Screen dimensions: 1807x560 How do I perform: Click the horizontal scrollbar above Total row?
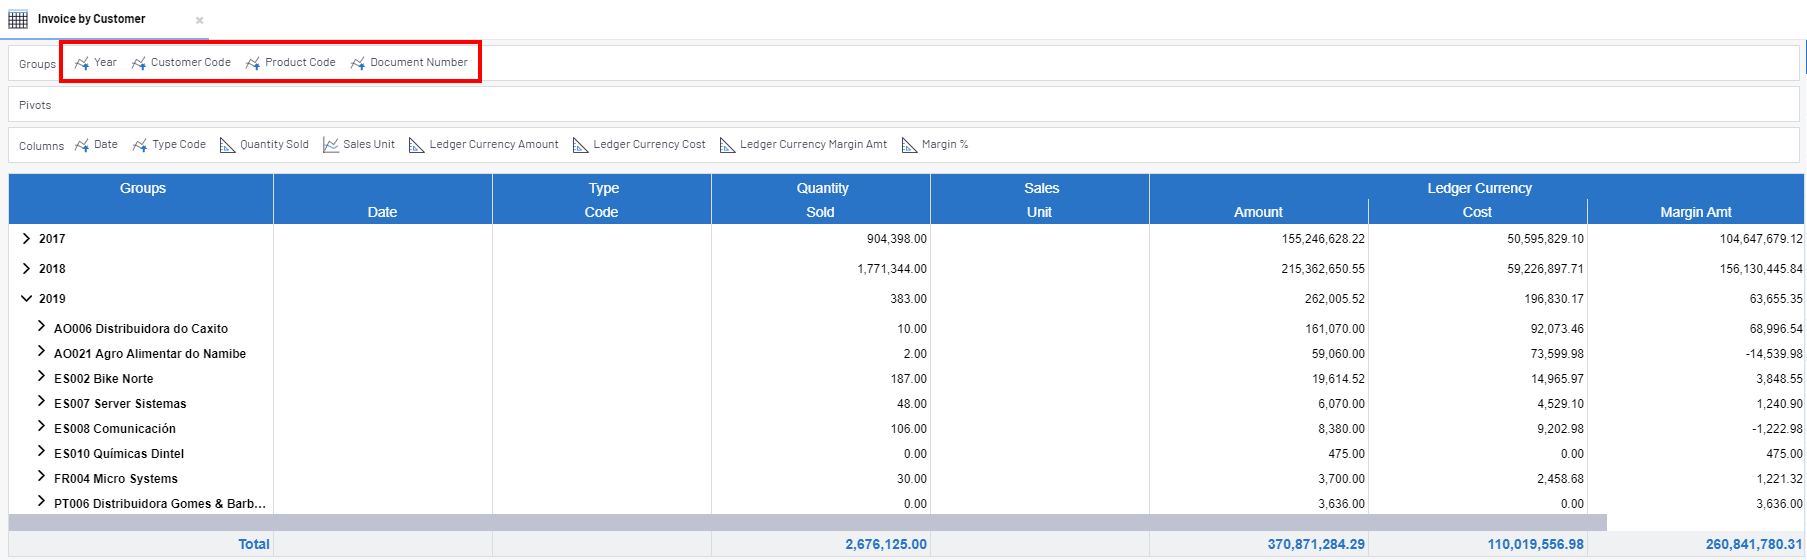click(800, 522)
